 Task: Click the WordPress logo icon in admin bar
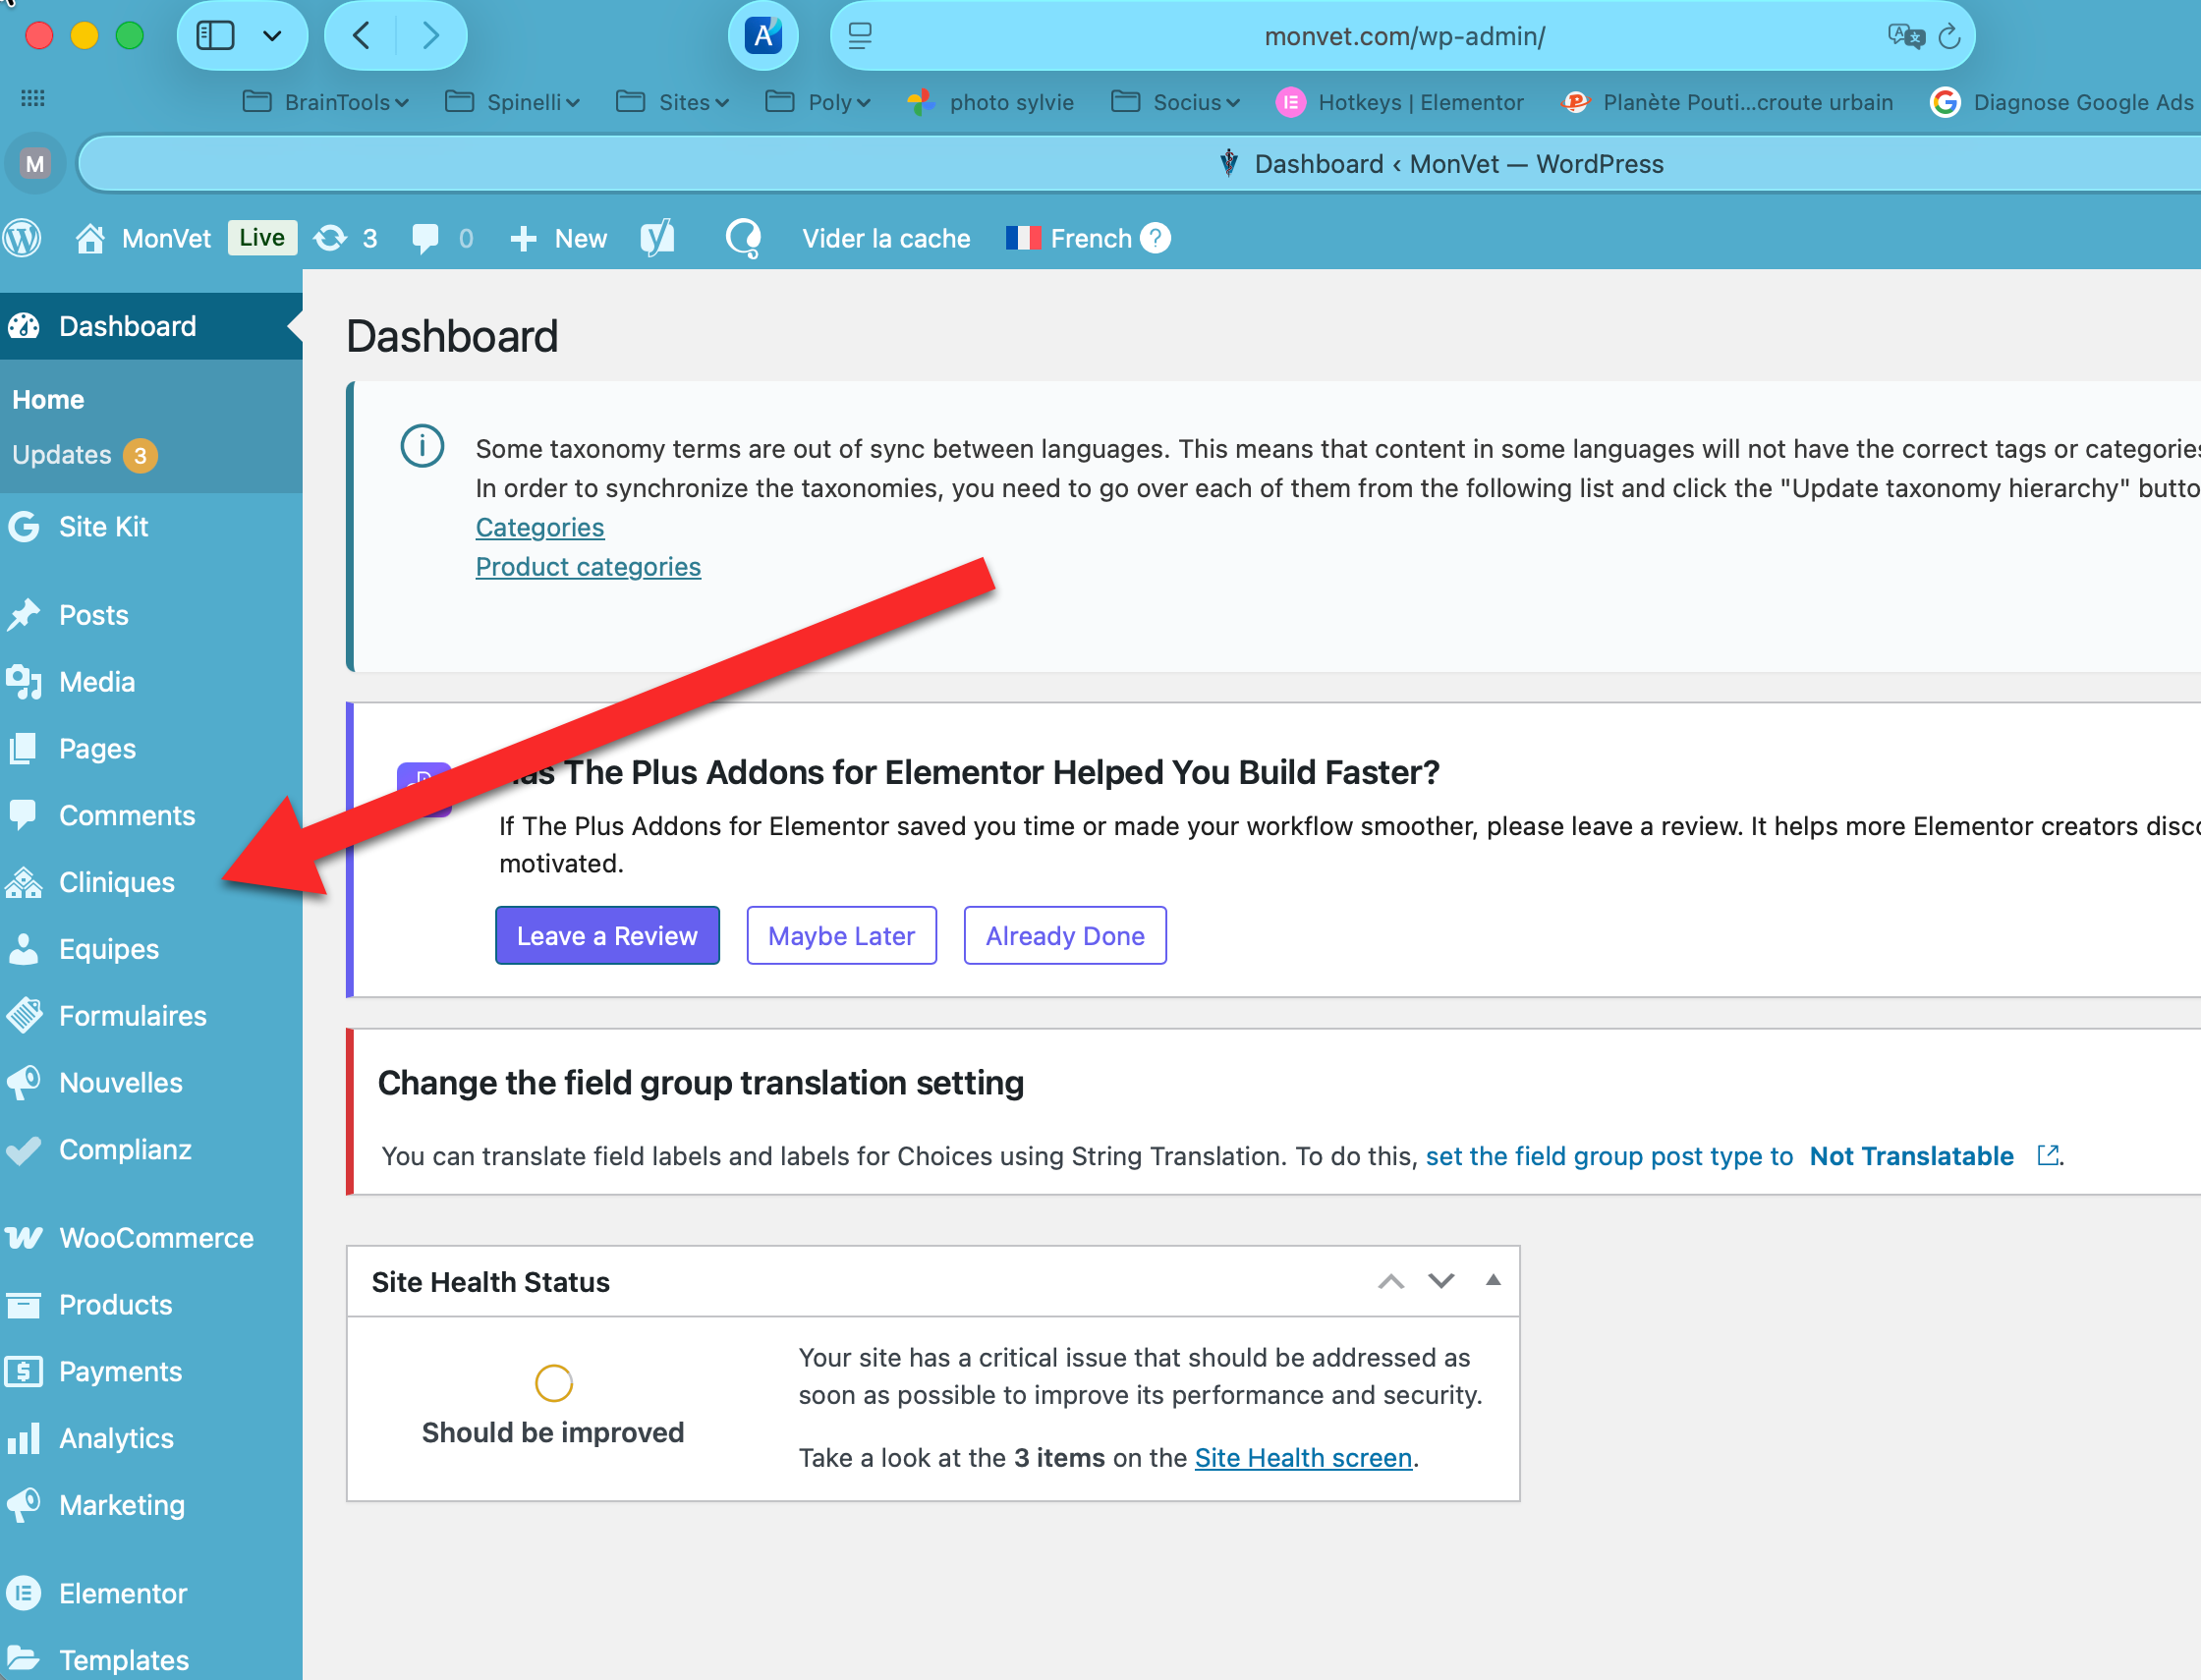click(22, 238)
